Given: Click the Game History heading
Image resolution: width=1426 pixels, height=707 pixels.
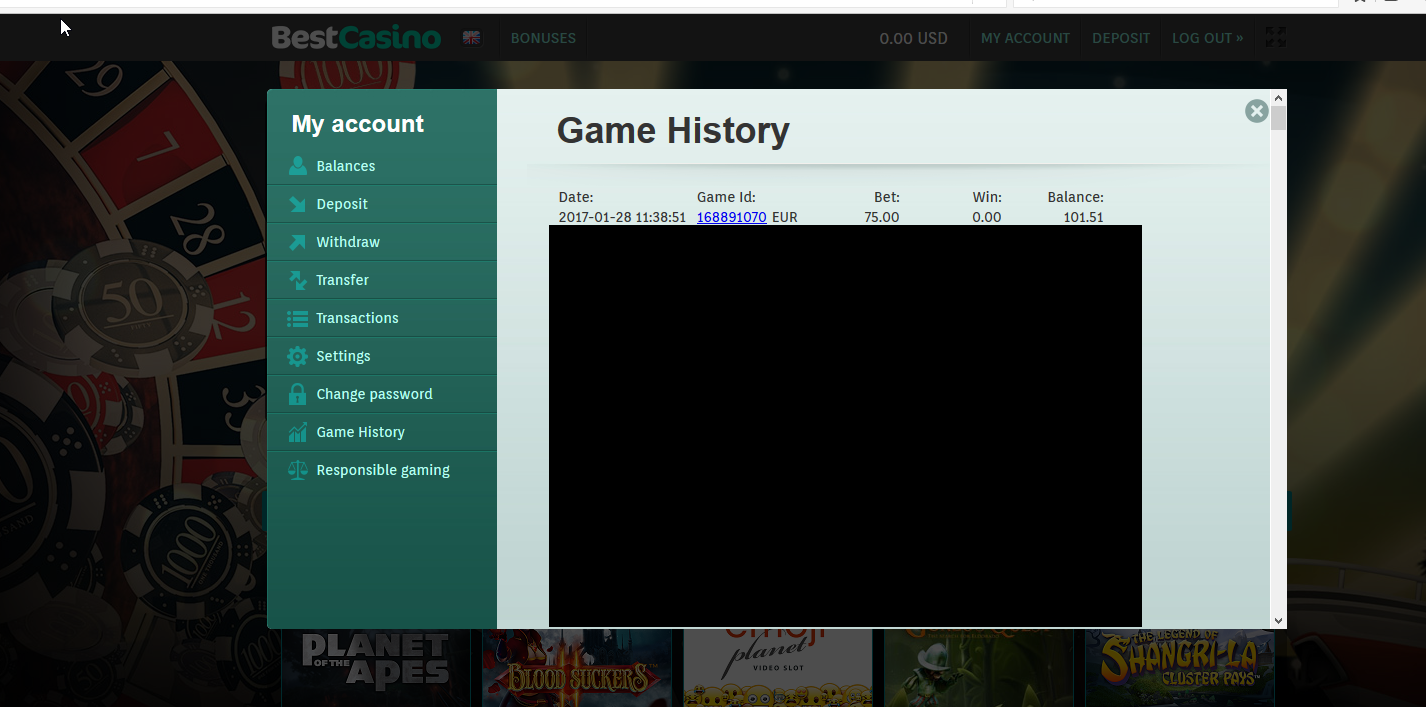Looking at the screenshot, I should 673,131.
